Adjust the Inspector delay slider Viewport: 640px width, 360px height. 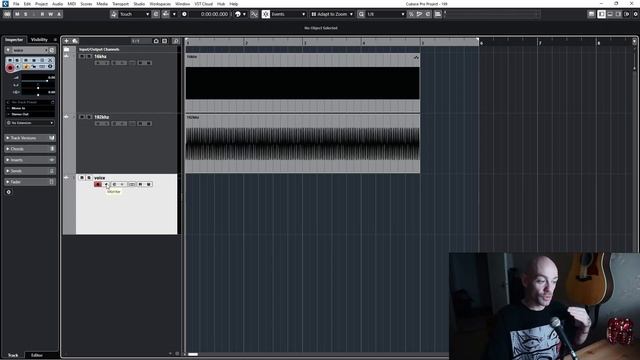(38, 94)
